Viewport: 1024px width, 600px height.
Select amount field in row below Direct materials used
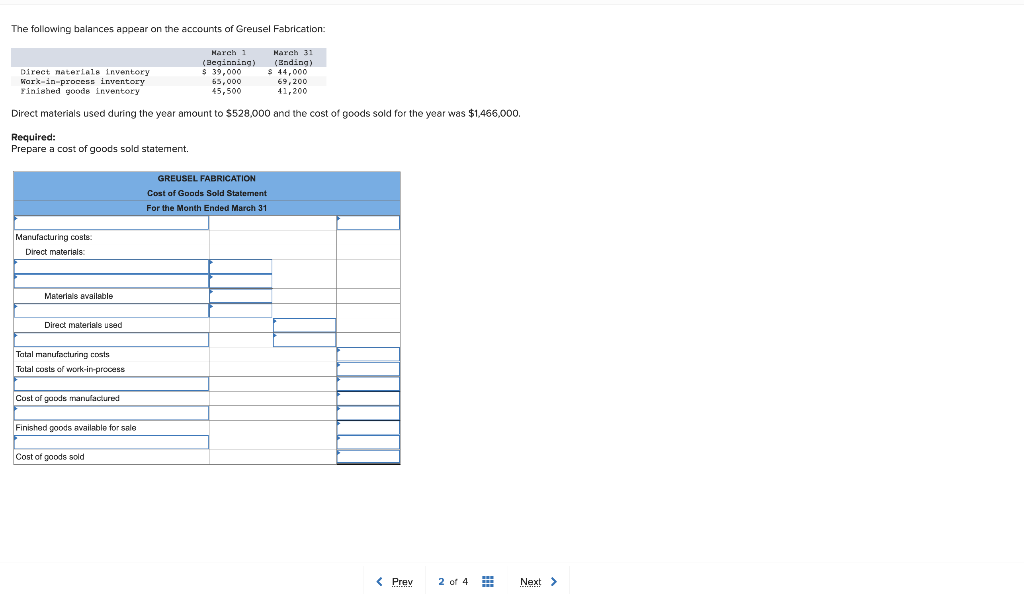[304, 339]
